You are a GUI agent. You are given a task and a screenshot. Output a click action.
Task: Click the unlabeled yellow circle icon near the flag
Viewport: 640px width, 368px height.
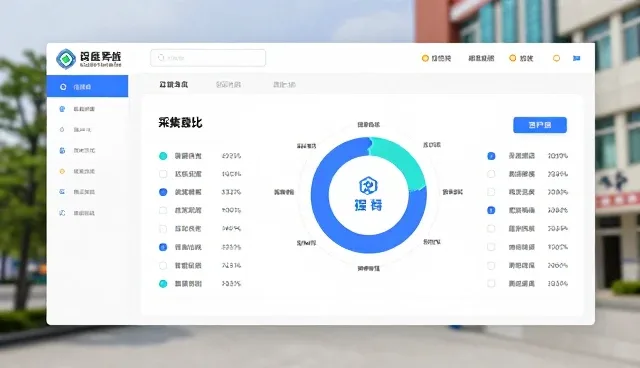556,58
